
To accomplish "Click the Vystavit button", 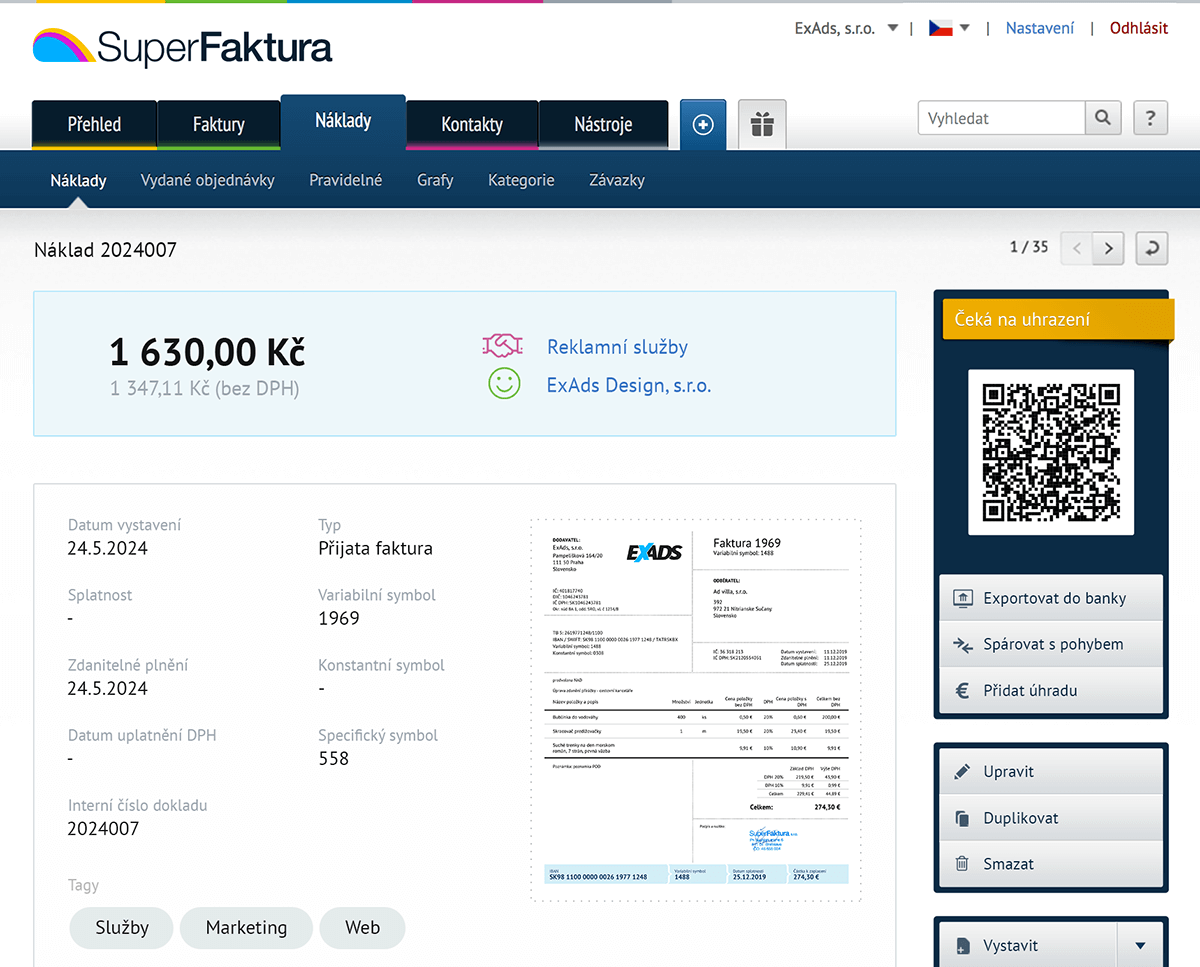I will (1028, 945).
